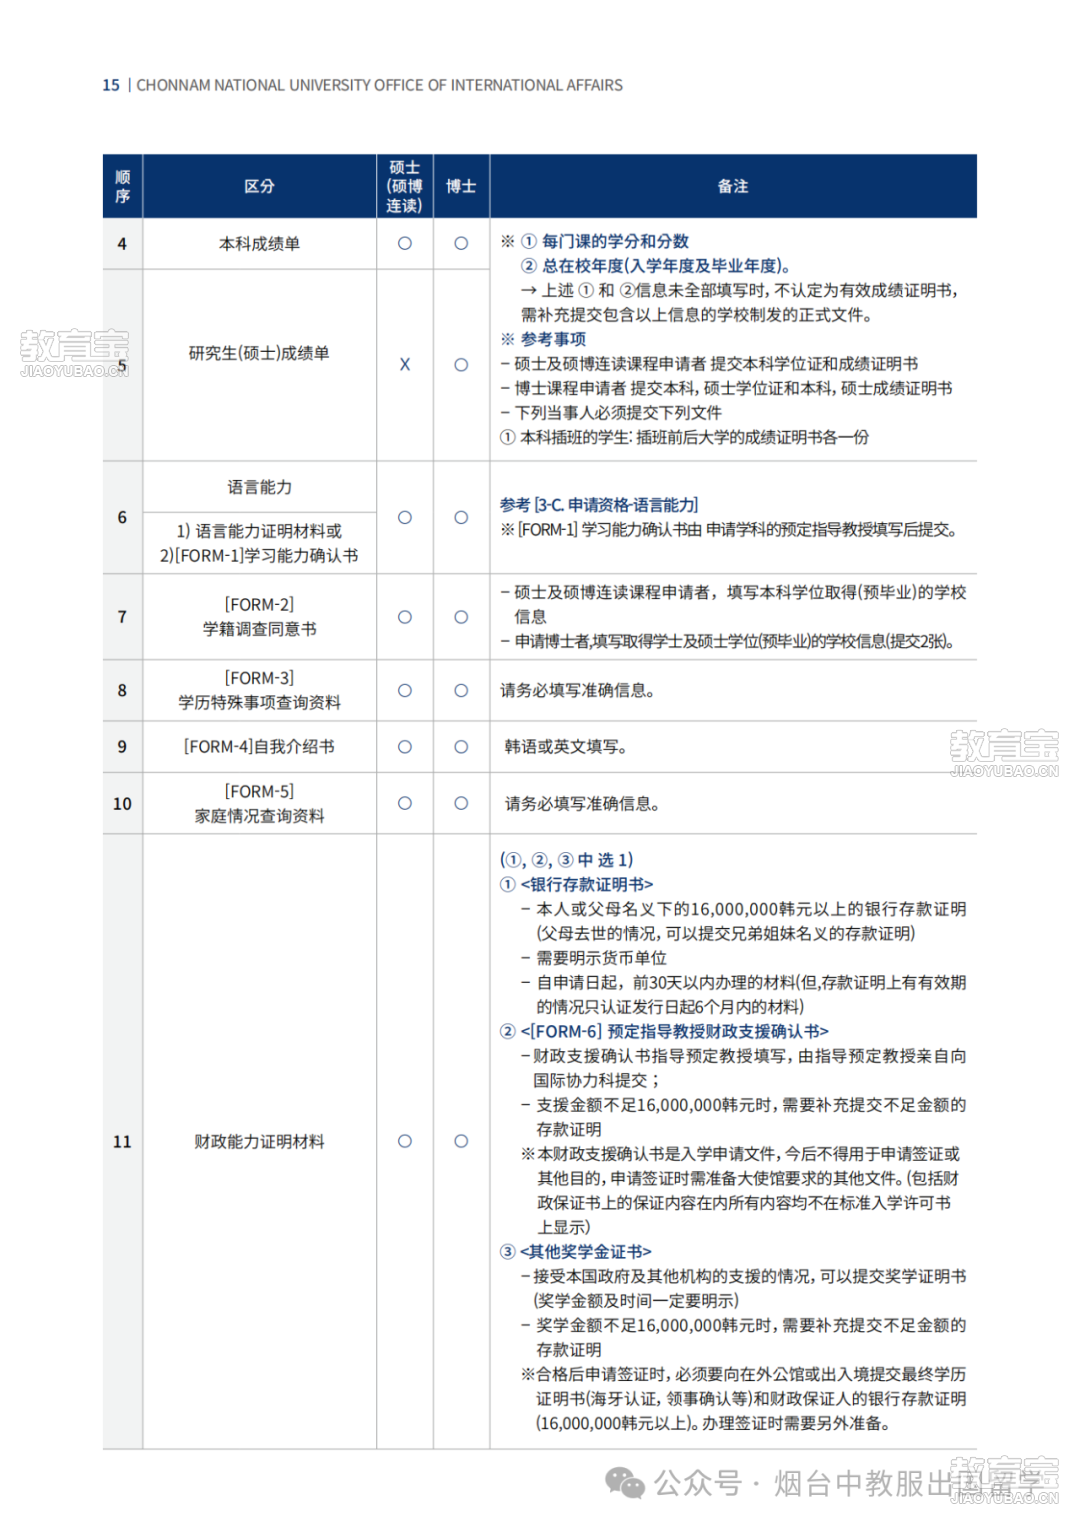The height and width of the screenshot is (1527, 1080).
Task: Click row number "6" in the 顺序 column
Action: (x=122, y=518)
